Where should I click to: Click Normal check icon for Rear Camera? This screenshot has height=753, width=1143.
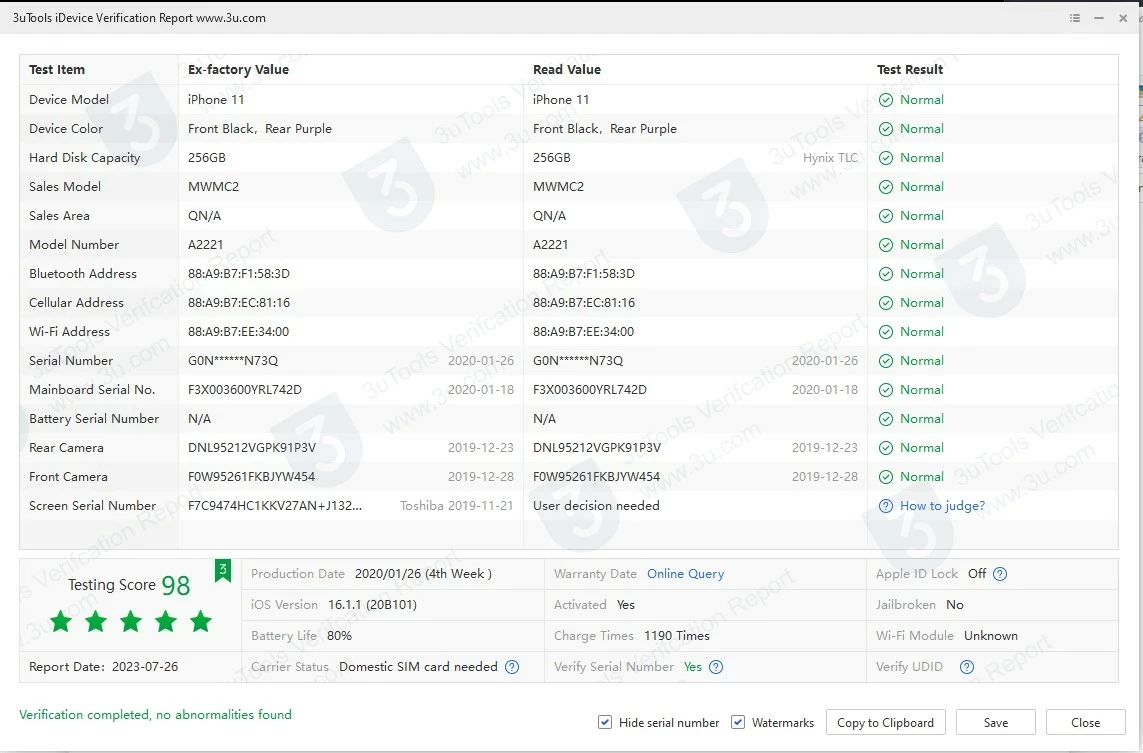(886, 448)
